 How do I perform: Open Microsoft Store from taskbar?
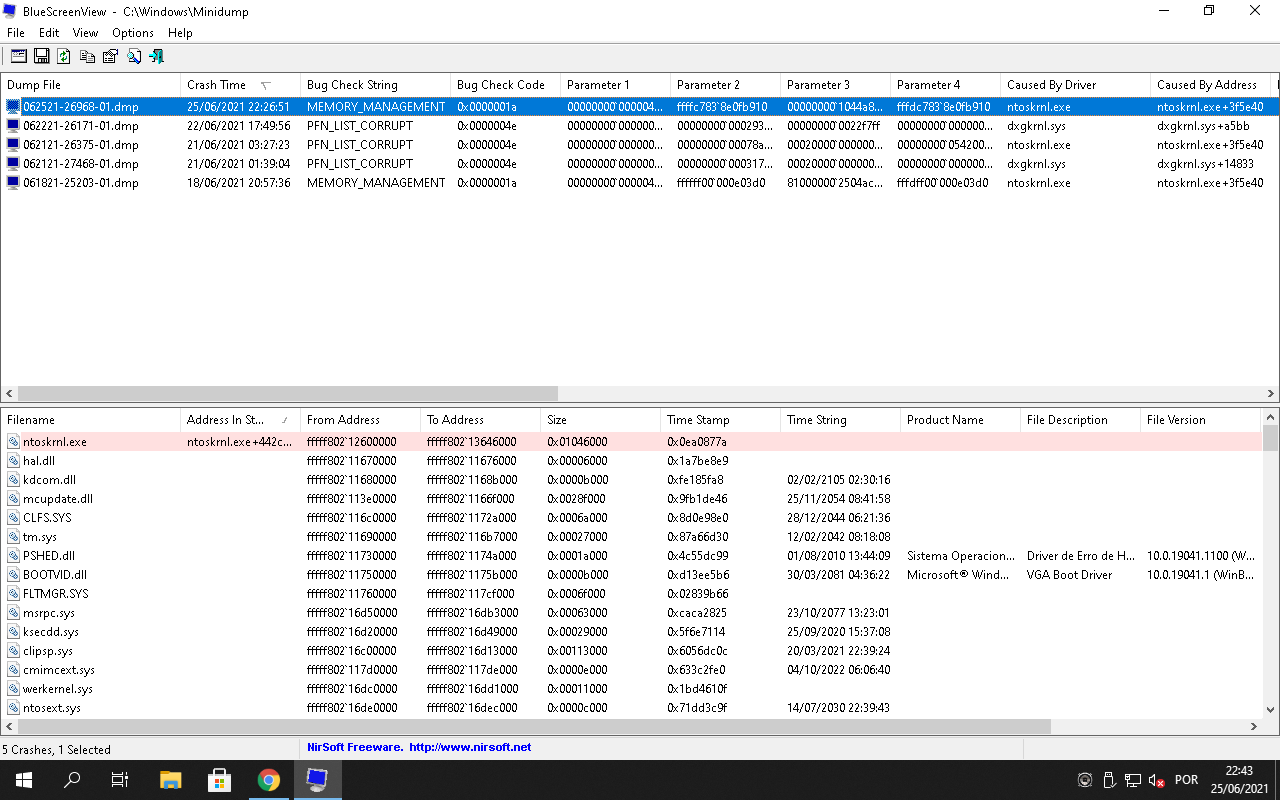219,780
